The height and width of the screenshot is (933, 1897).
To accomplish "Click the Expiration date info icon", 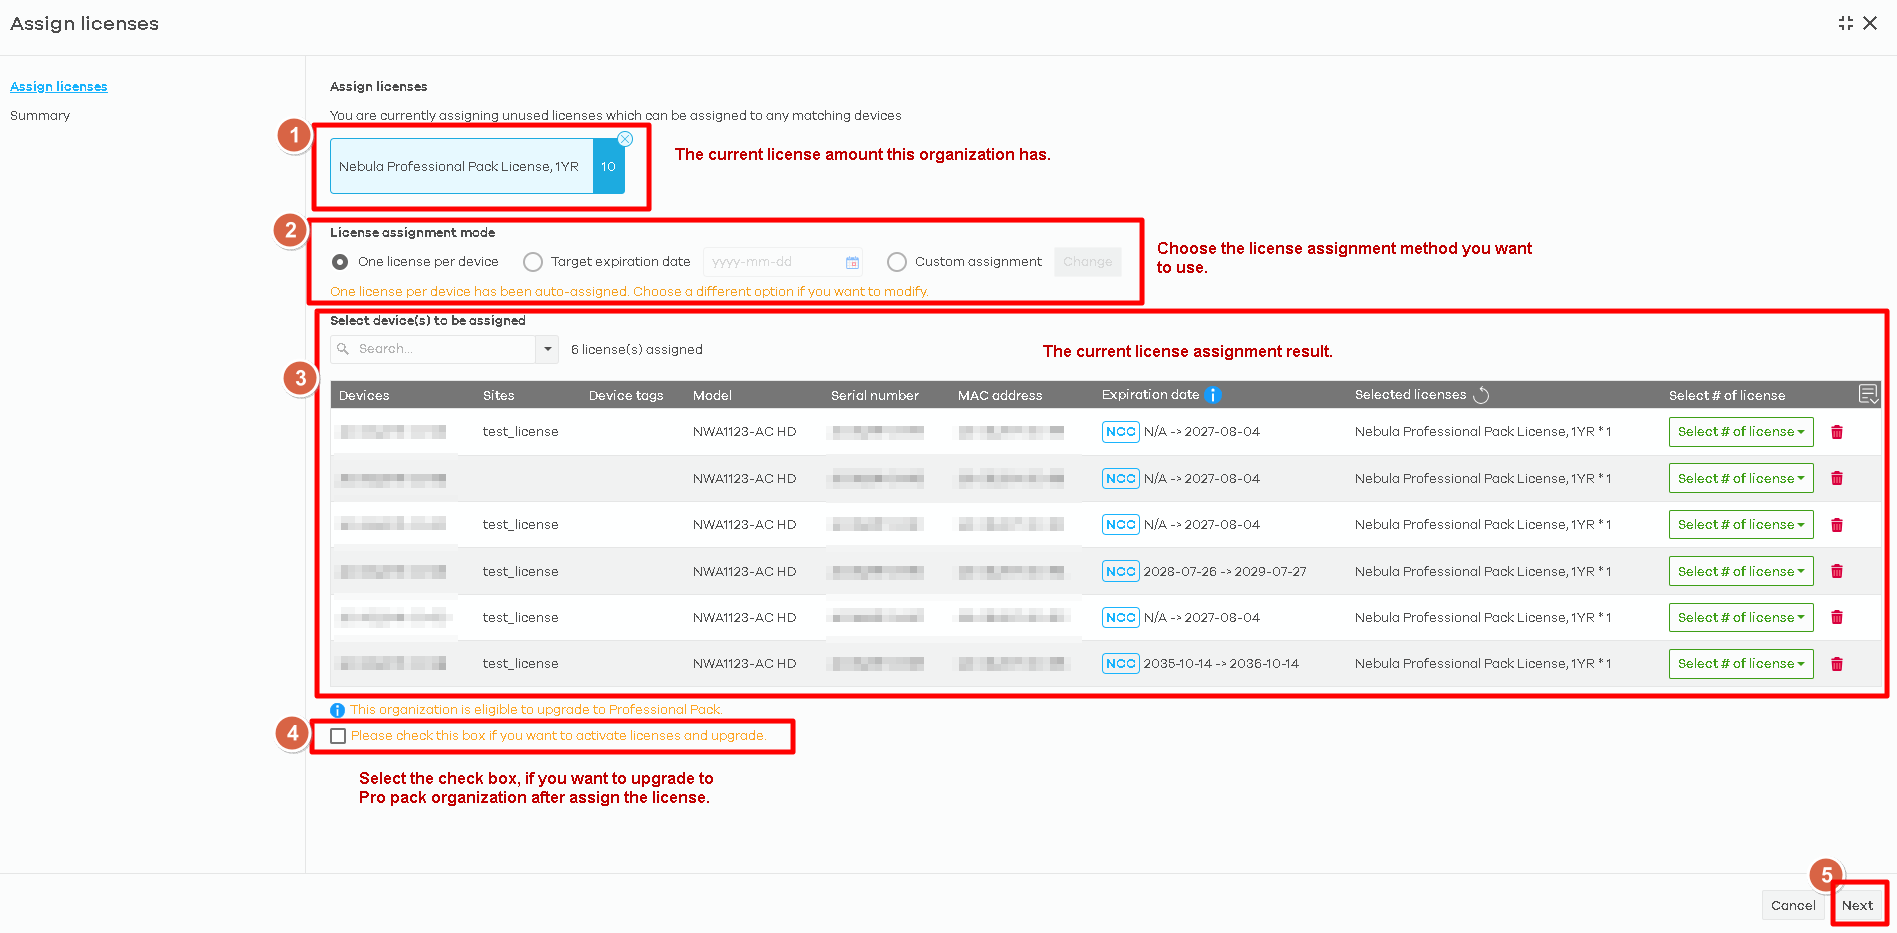I will click(x=1212, y=395).
